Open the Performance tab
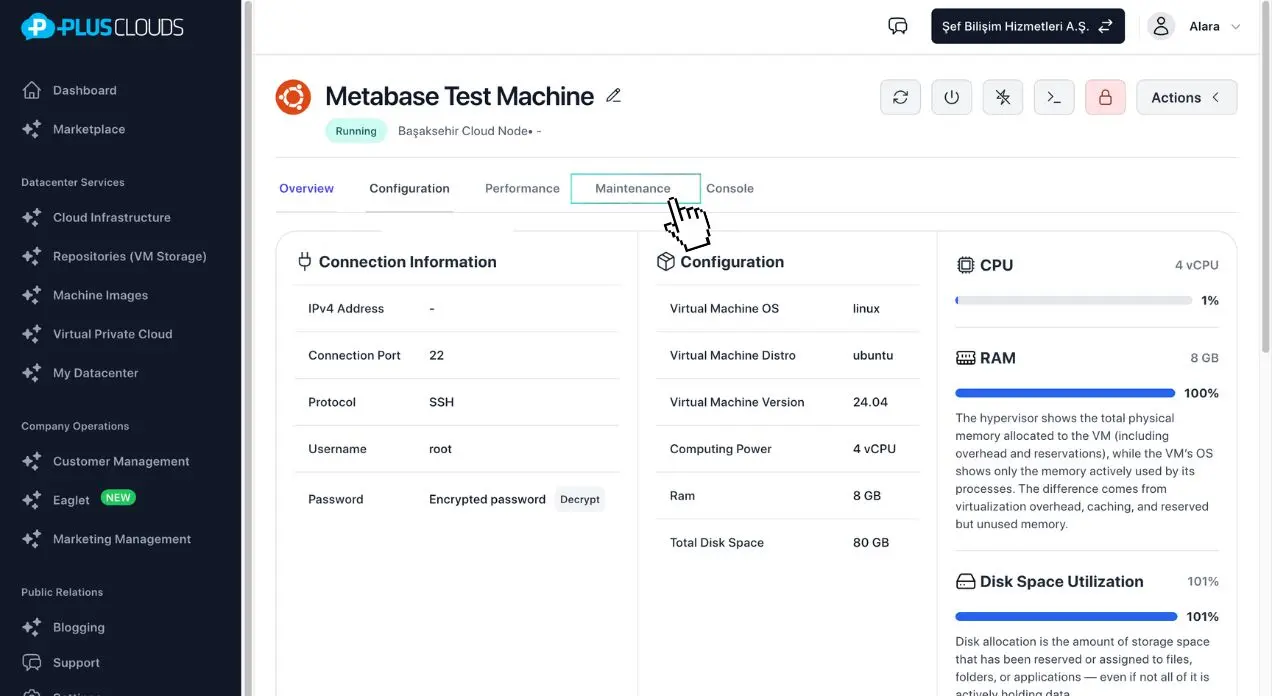 tap(522, 188)
